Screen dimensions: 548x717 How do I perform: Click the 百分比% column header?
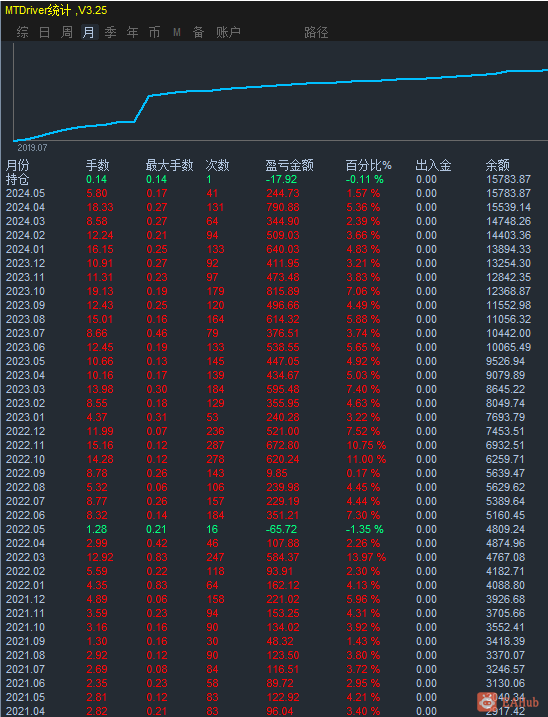369,165
